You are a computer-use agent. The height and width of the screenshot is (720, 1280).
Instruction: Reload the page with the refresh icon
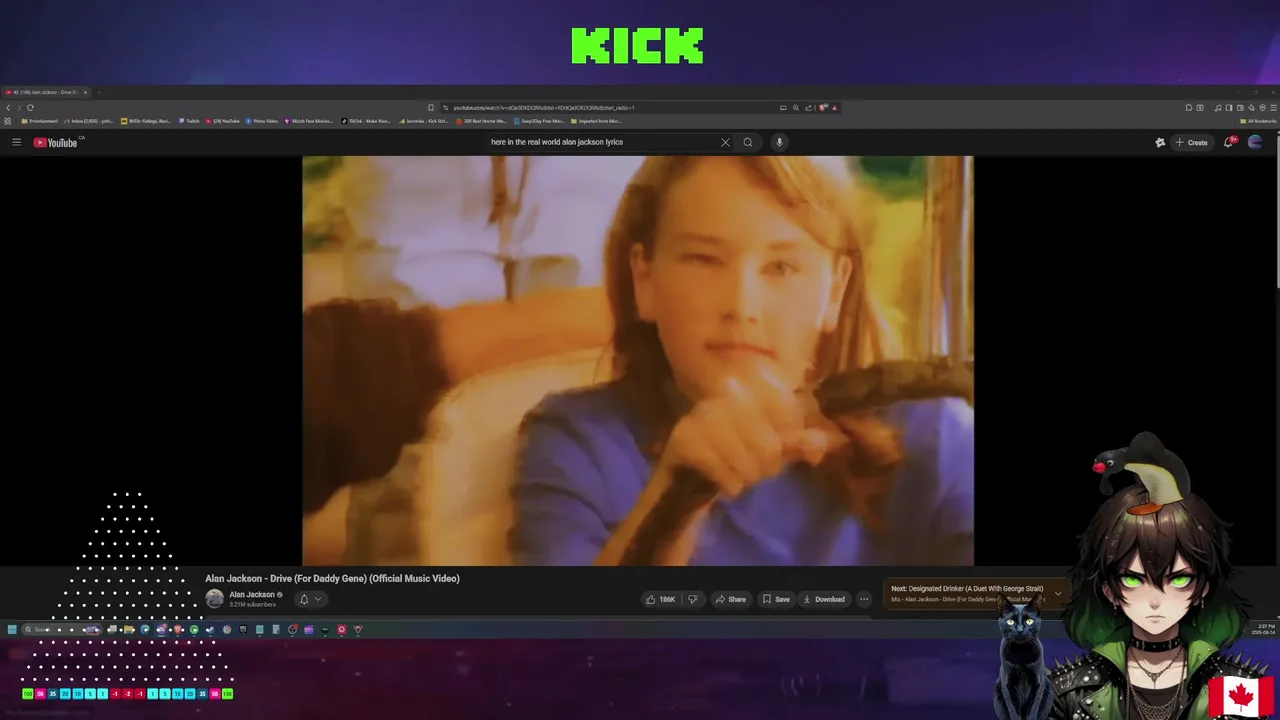(x=30, y=107)
